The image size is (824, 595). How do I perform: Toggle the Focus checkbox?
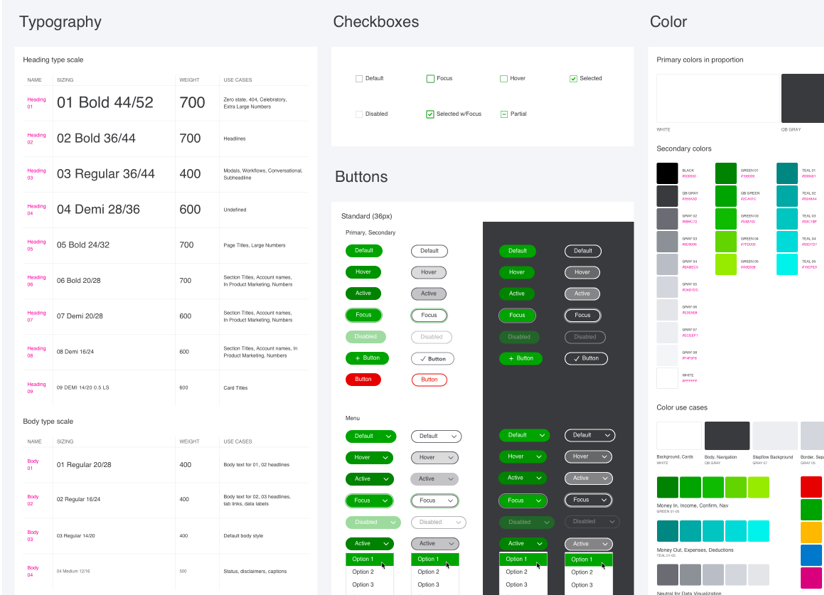(430, 78)
